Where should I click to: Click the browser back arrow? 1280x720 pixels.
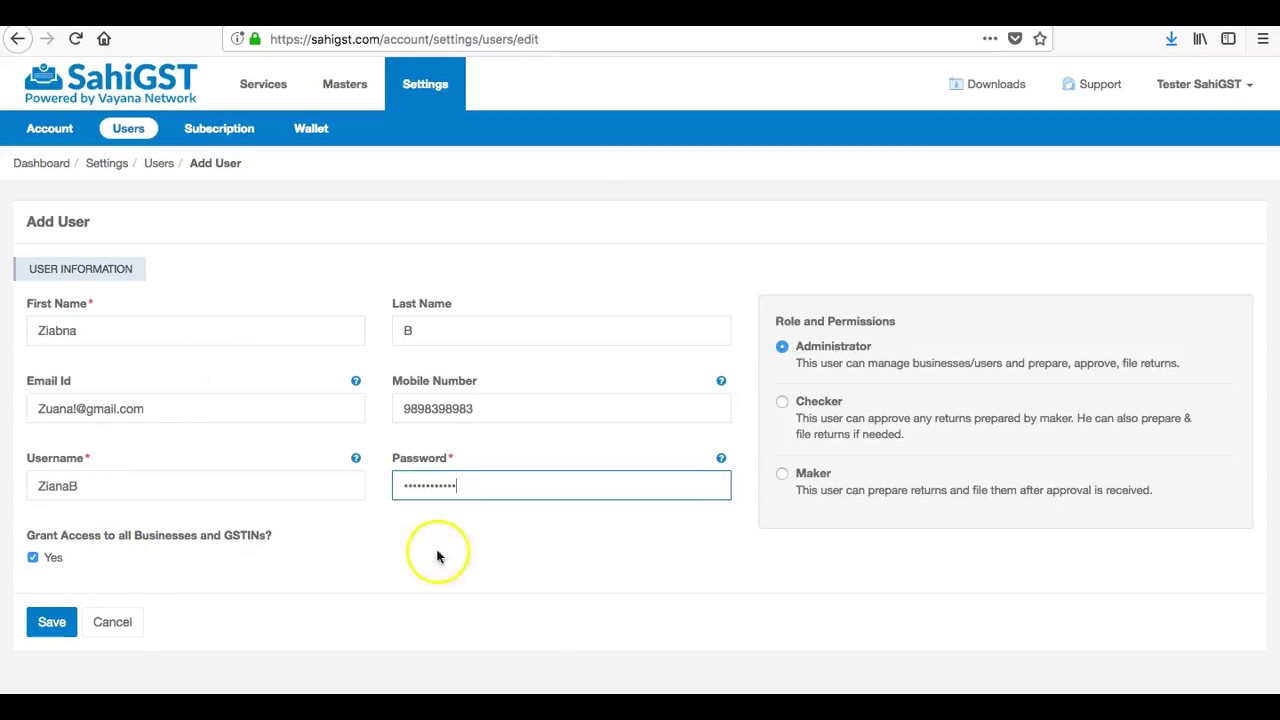point(18,39)
